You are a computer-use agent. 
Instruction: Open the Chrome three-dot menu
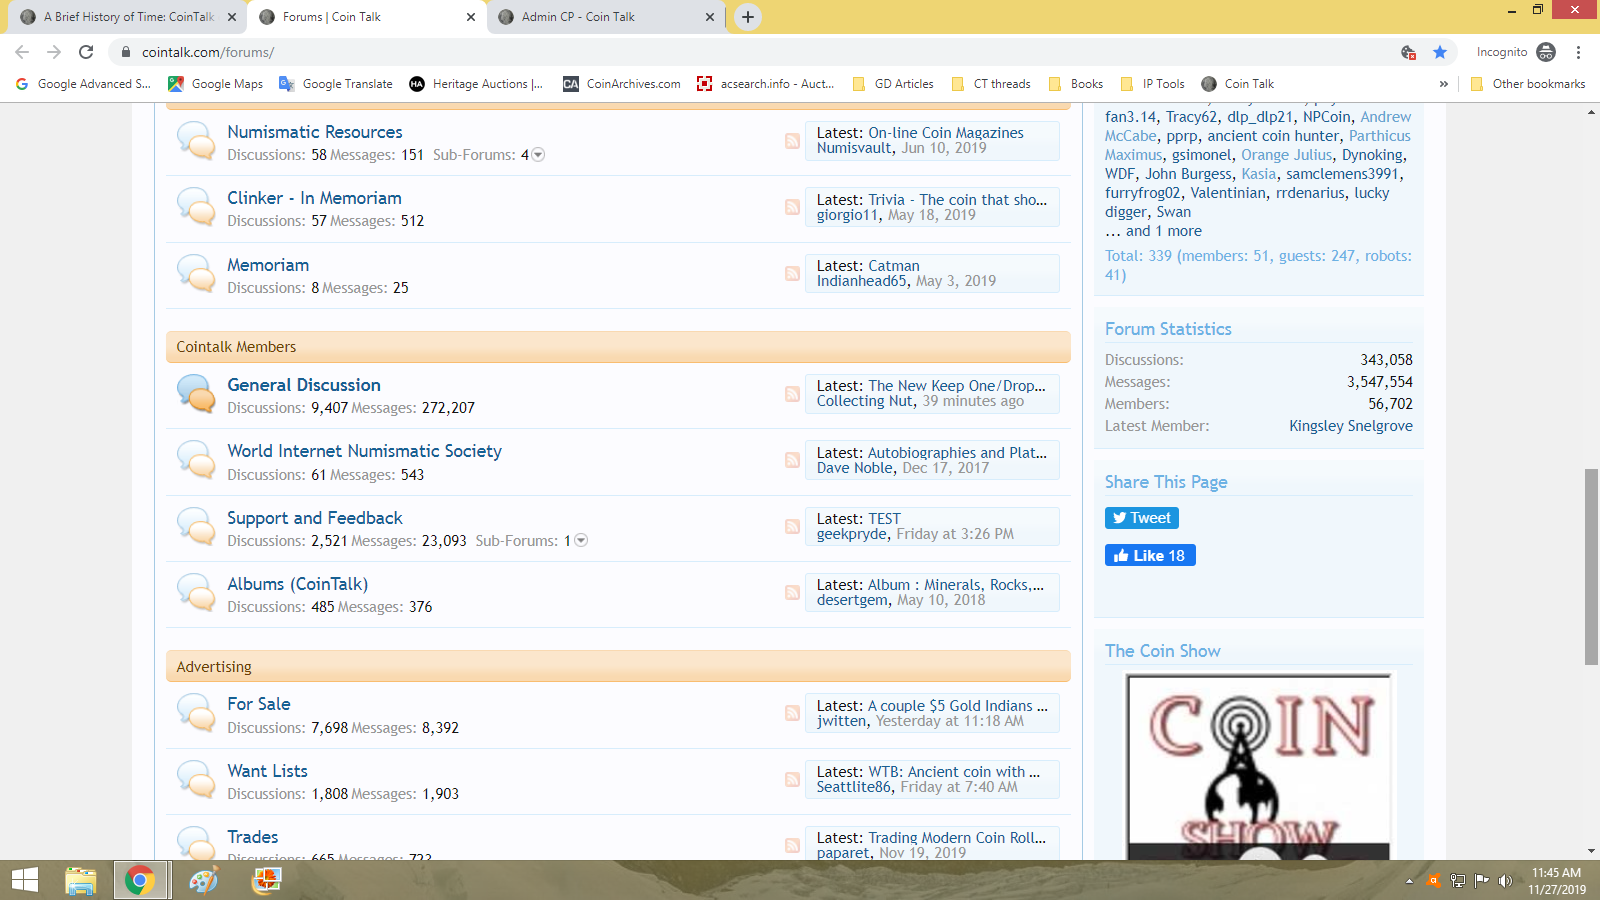click(1578, 52)
